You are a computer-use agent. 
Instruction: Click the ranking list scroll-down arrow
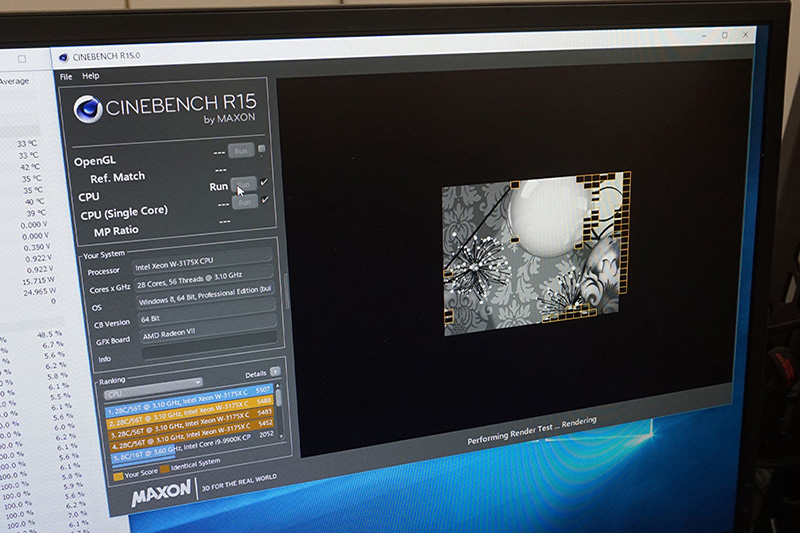(282, 437)
